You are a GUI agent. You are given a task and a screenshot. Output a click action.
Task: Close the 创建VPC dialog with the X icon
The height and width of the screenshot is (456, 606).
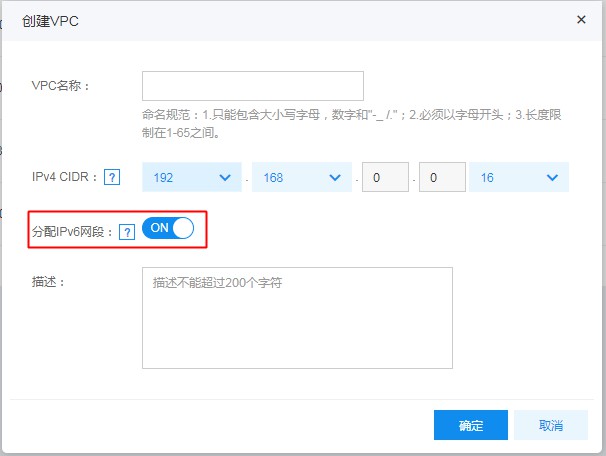point(581,19)
